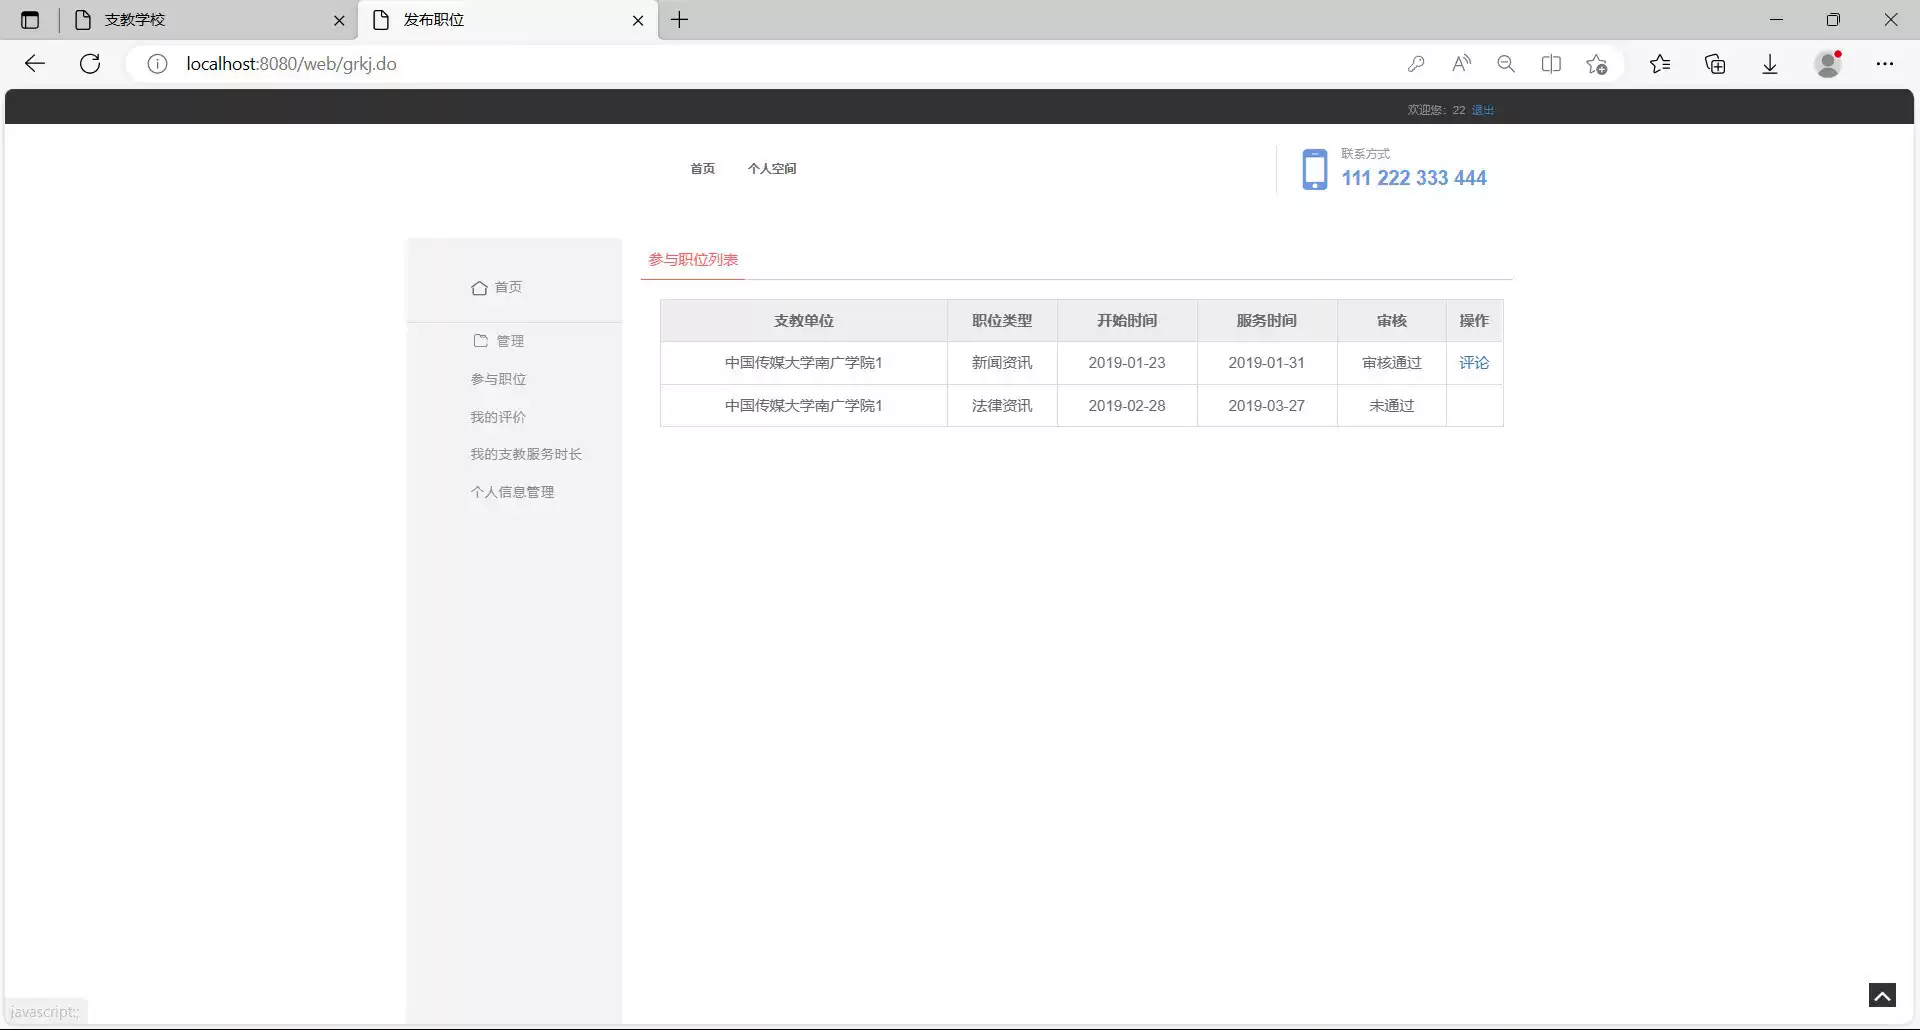Restore down the browser window

pyautogui.click(x=1833, y=20)
